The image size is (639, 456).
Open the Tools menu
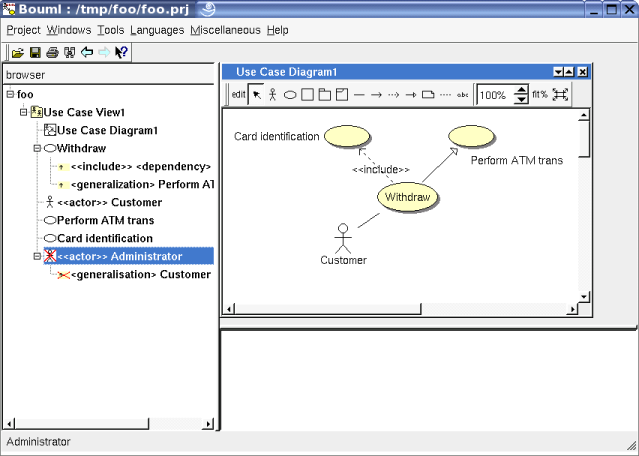pyautogui.click(x=110, y=30)
